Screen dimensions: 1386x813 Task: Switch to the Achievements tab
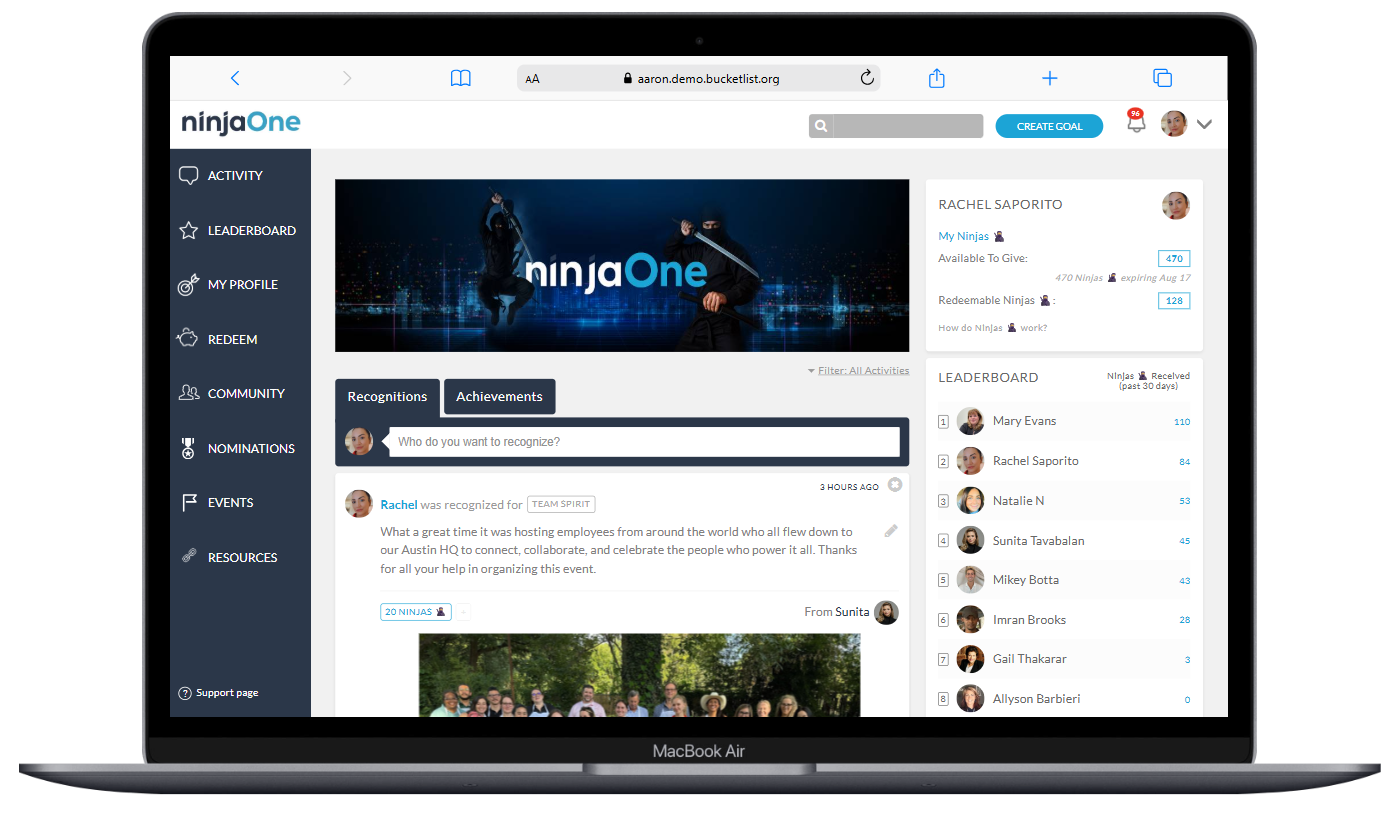[499, 397]
